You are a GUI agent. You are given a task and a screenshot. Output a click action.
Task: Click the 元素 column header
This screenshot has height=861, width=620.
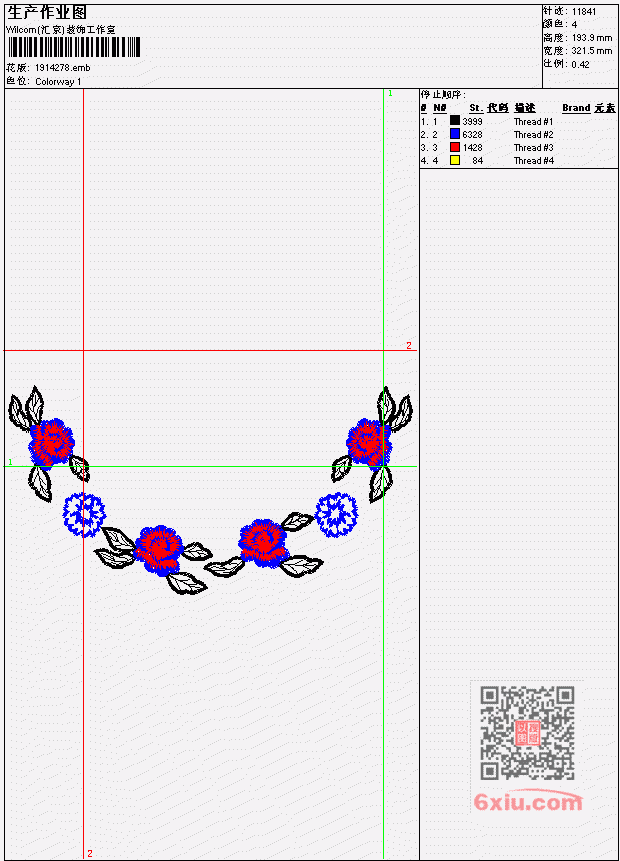tap(605, 108)
